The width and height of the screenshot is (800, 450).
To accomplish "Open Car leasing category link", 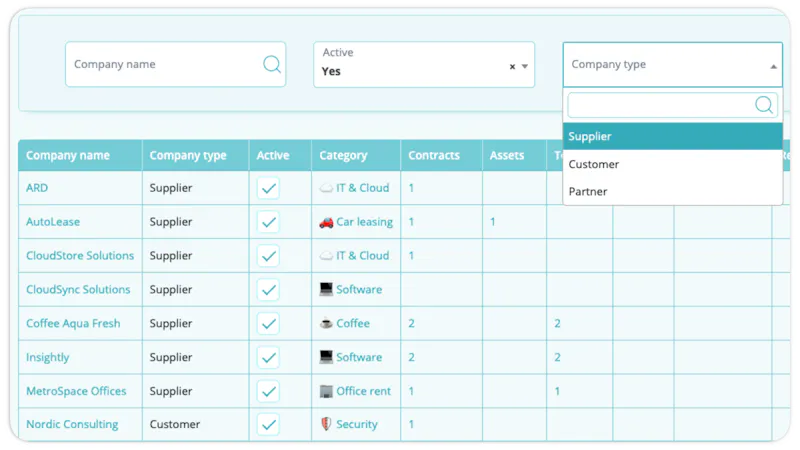I will (364, 222).
